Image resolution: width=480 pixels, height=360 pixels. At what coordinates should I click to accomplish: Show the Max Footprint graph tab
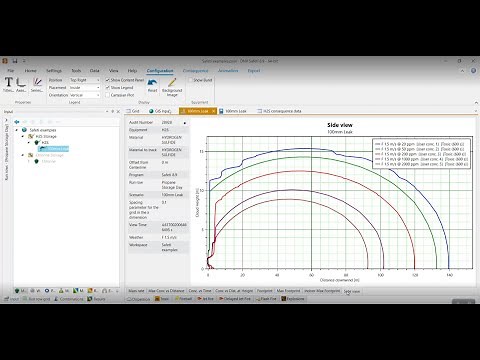pos(288,291)
